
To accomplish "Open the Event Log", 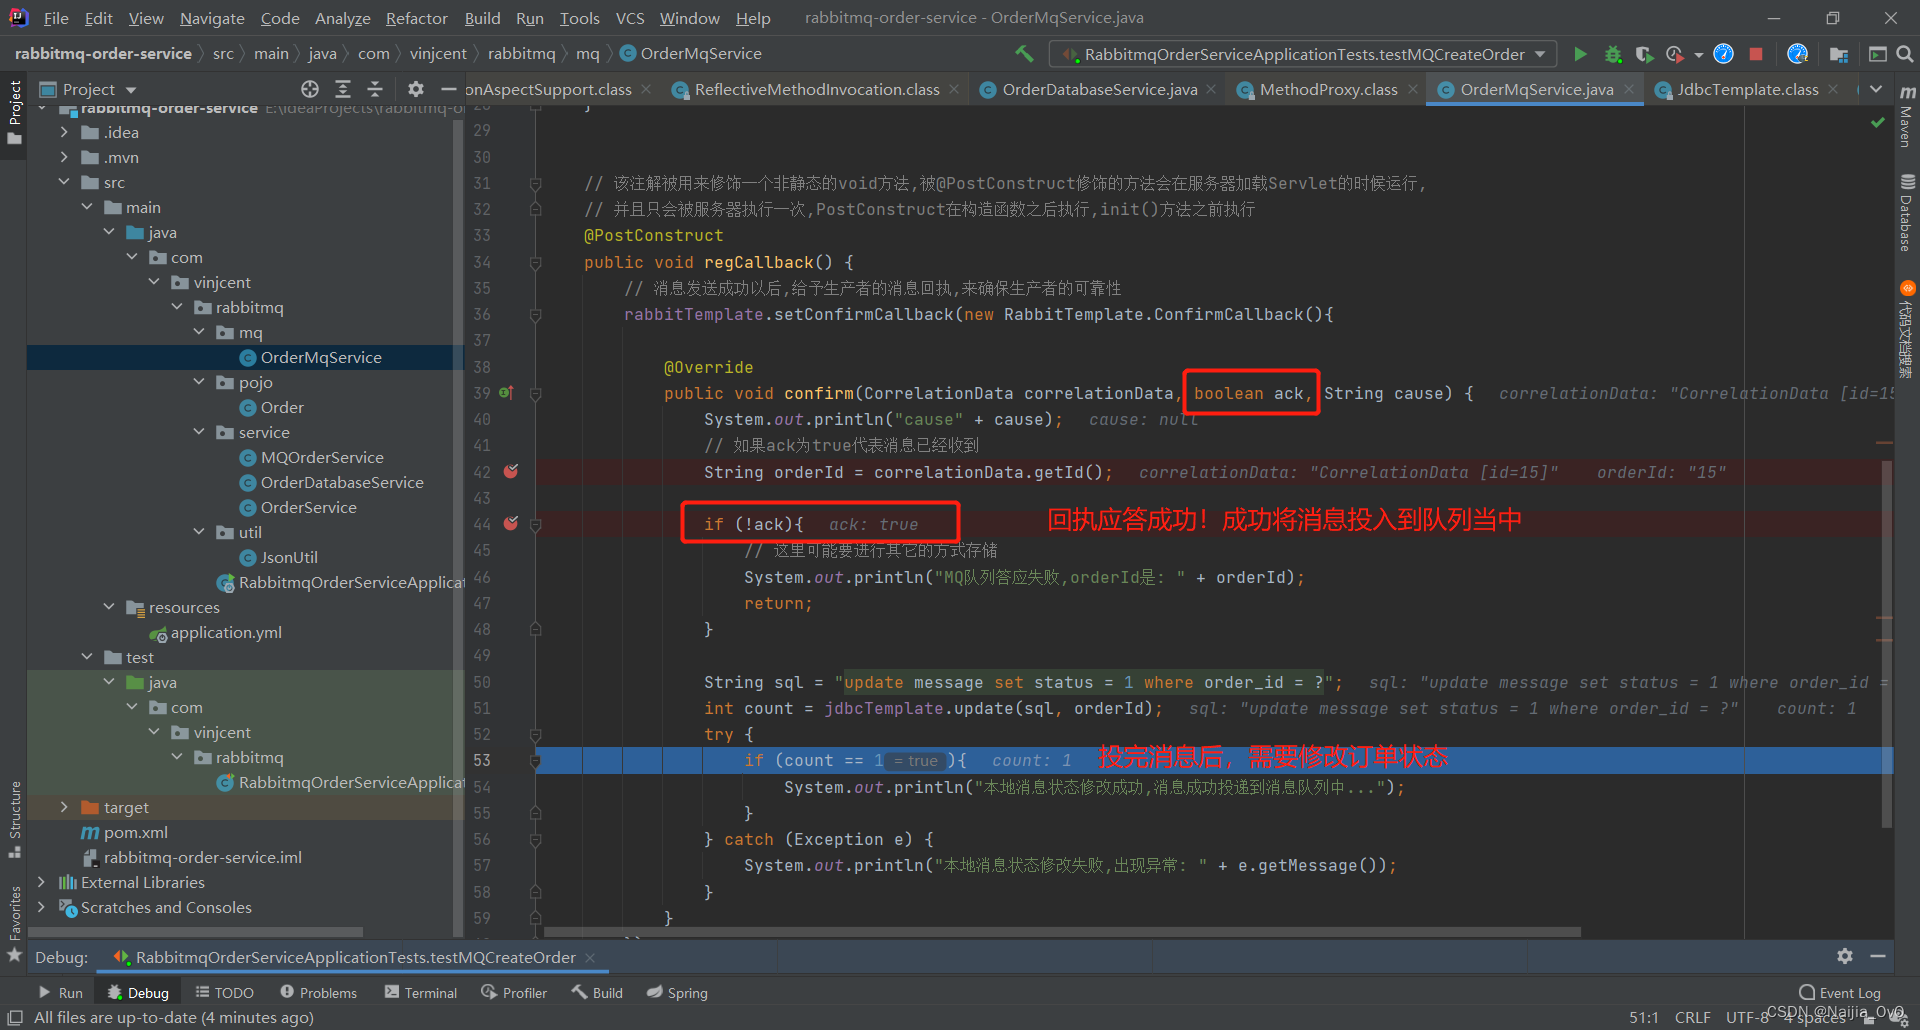I will [1839, 992].
